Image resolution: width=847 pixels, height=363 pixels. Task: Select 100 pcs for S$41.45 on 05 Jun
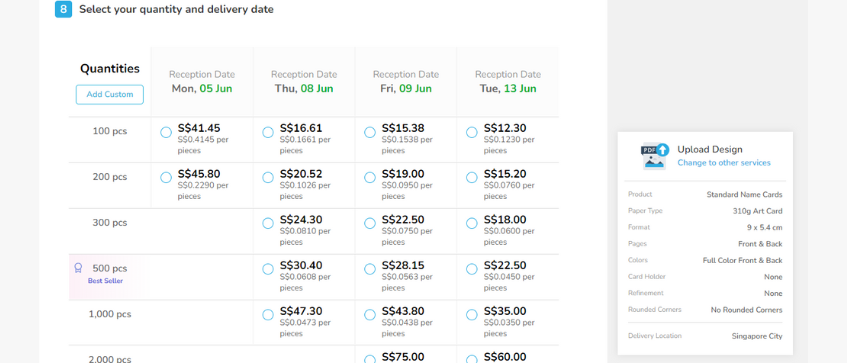(166, 132)
